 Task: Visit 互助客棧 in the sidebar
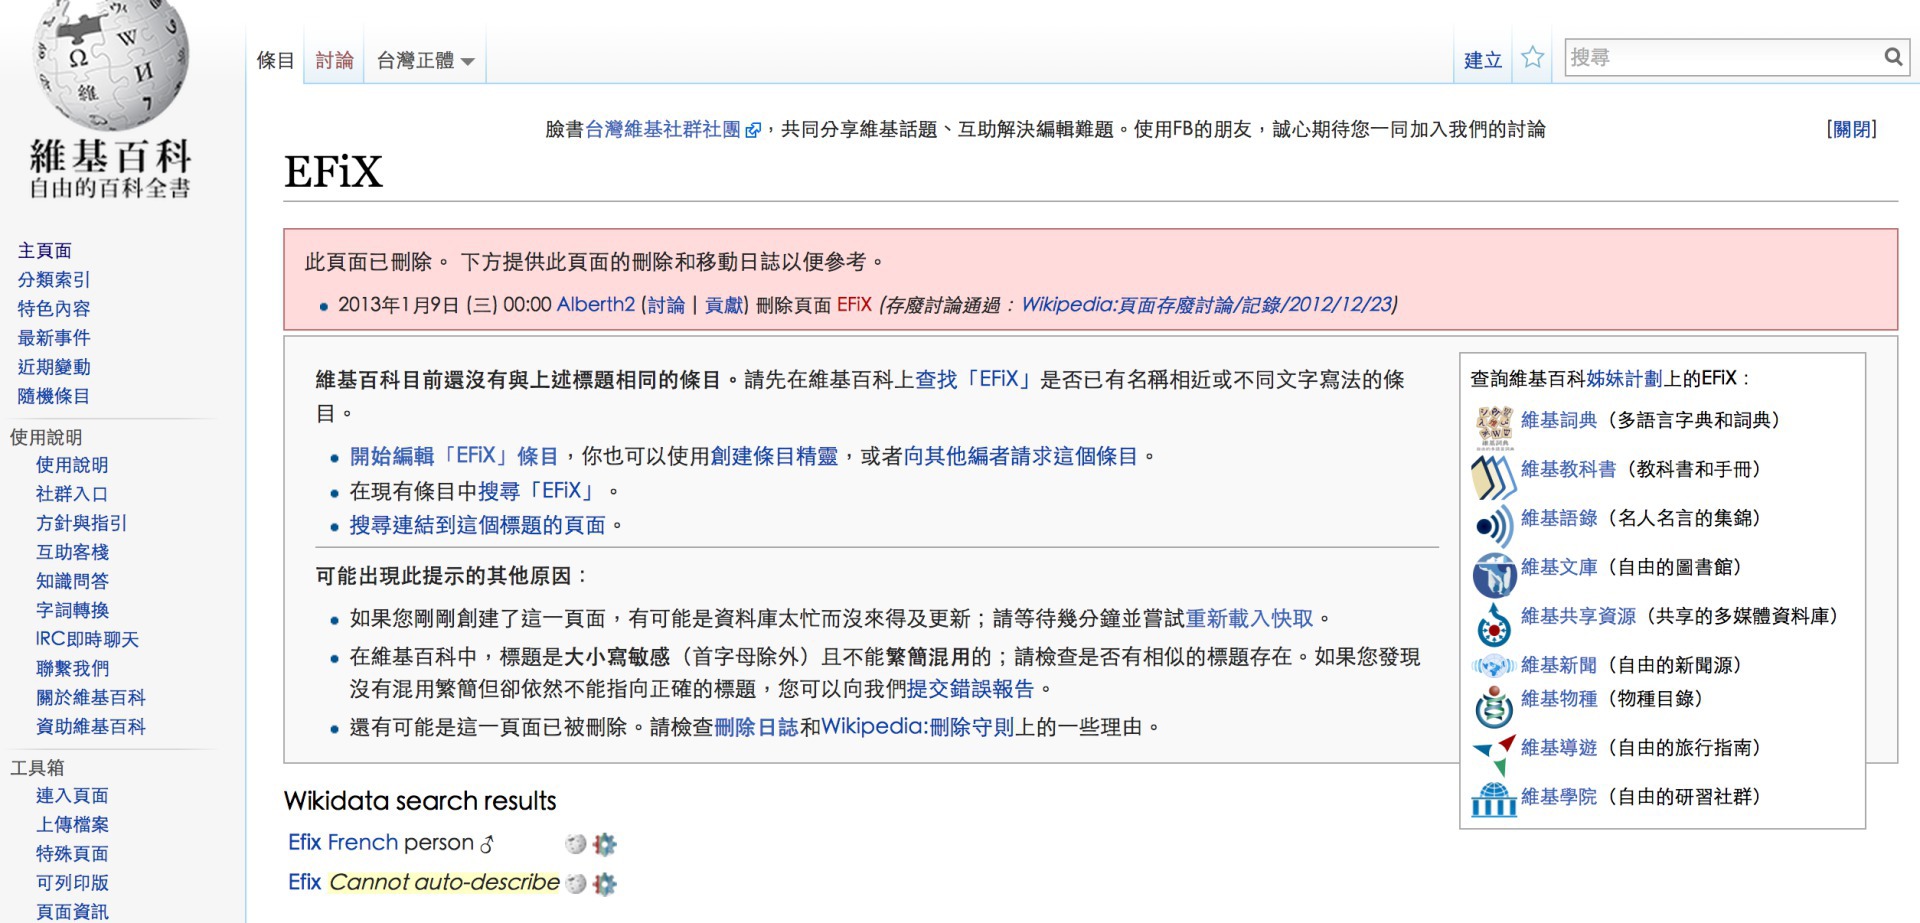[72, 551]
